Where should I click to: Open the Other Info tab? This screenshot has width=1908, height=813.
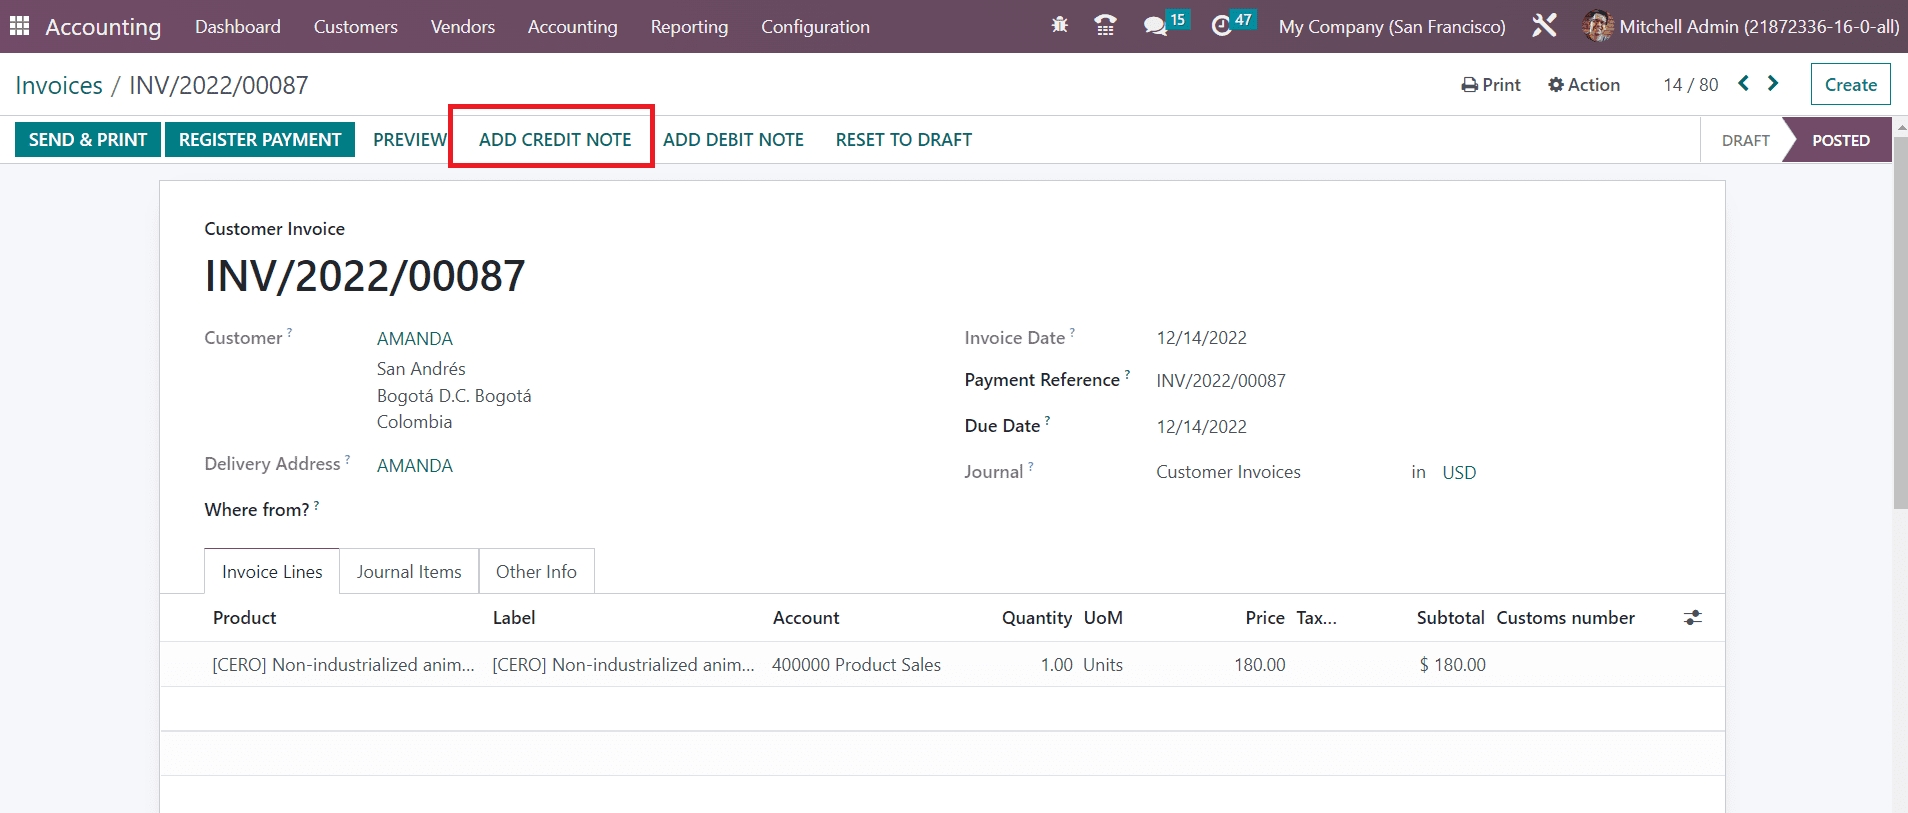tap(536, 572)
